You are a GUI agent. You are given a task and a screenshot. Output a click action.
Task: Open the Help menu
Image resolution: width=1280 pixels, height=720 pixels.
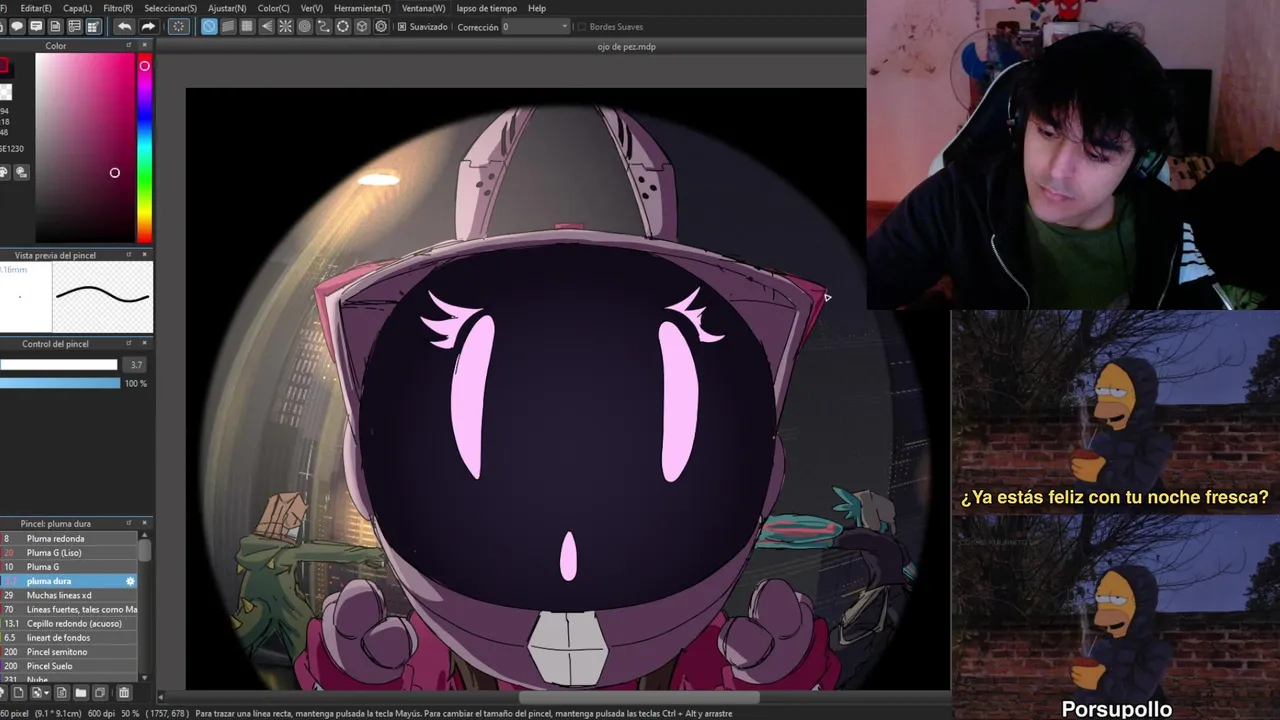click(x=537, y=8)
